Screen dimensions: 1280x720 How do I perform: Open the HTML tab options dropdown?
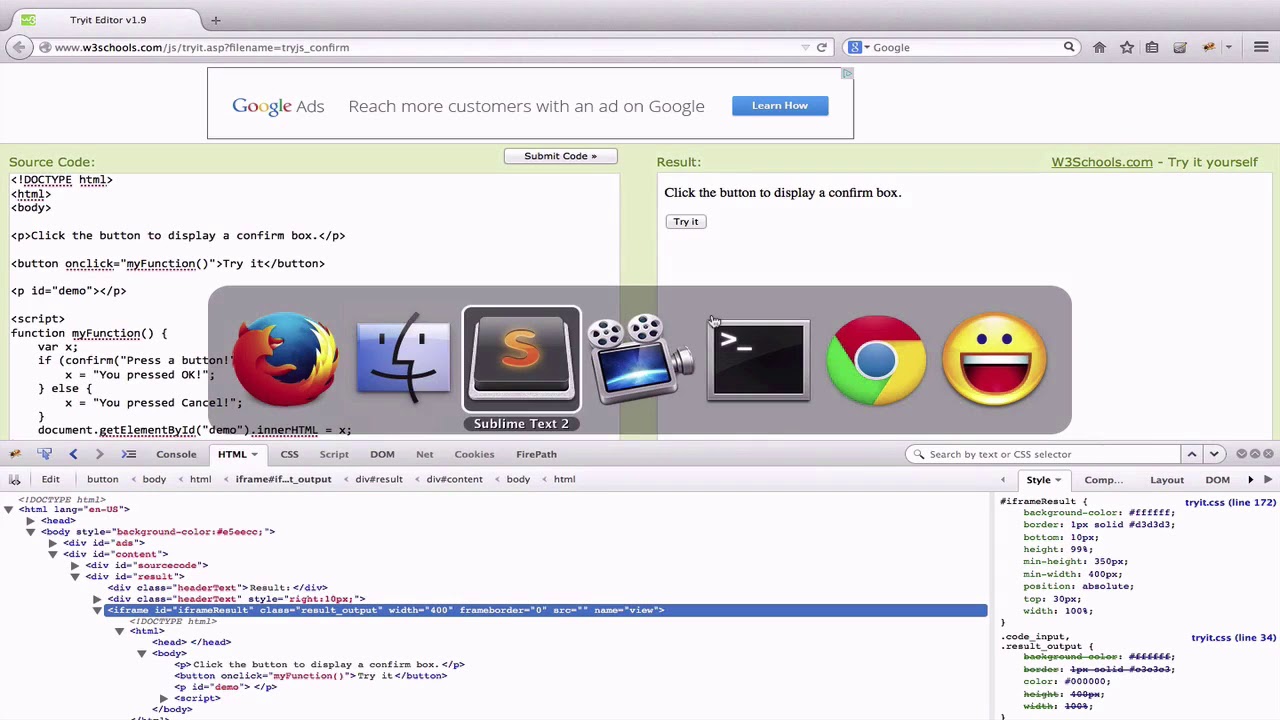coord(255,455)
